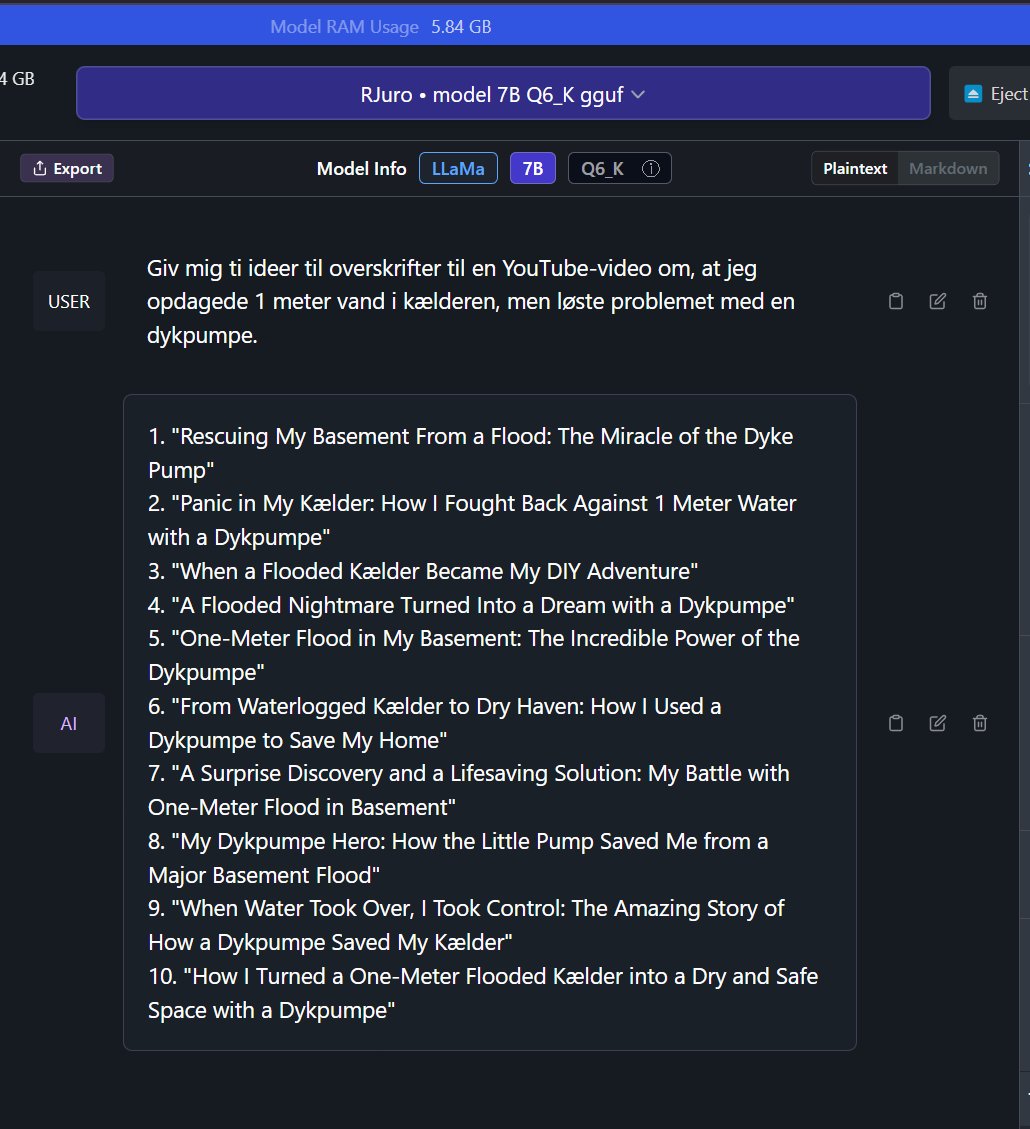Click the USER role label
Screen dimensions: 1030x1129
(x=69, y=301)
